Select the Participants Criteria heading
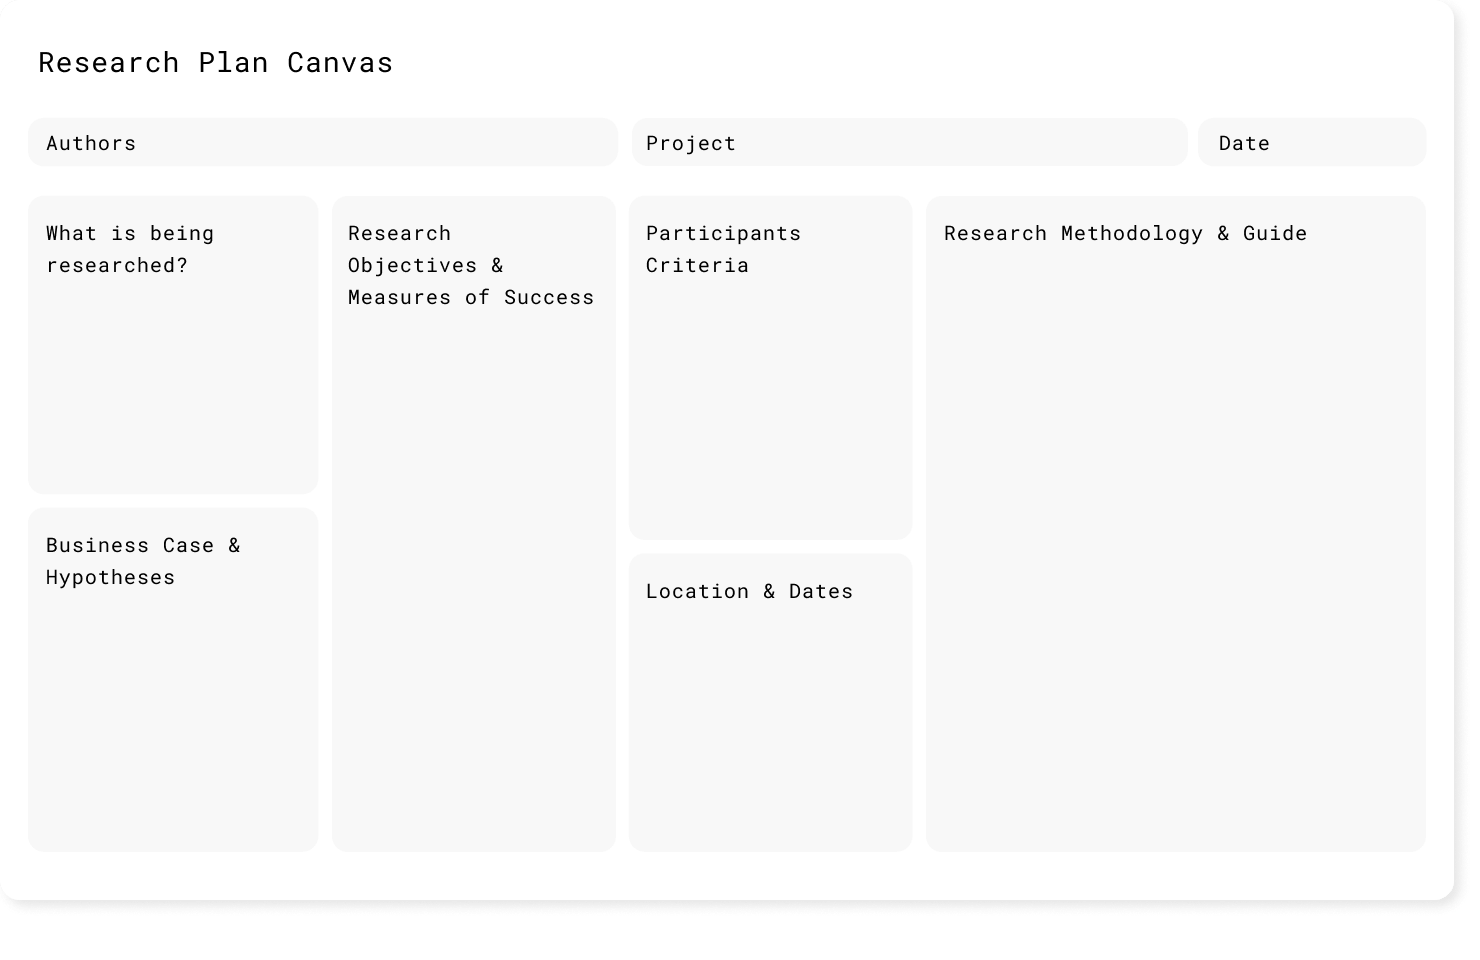The height and width of the screenshot is (960, 1480). (x=723, y=249)
